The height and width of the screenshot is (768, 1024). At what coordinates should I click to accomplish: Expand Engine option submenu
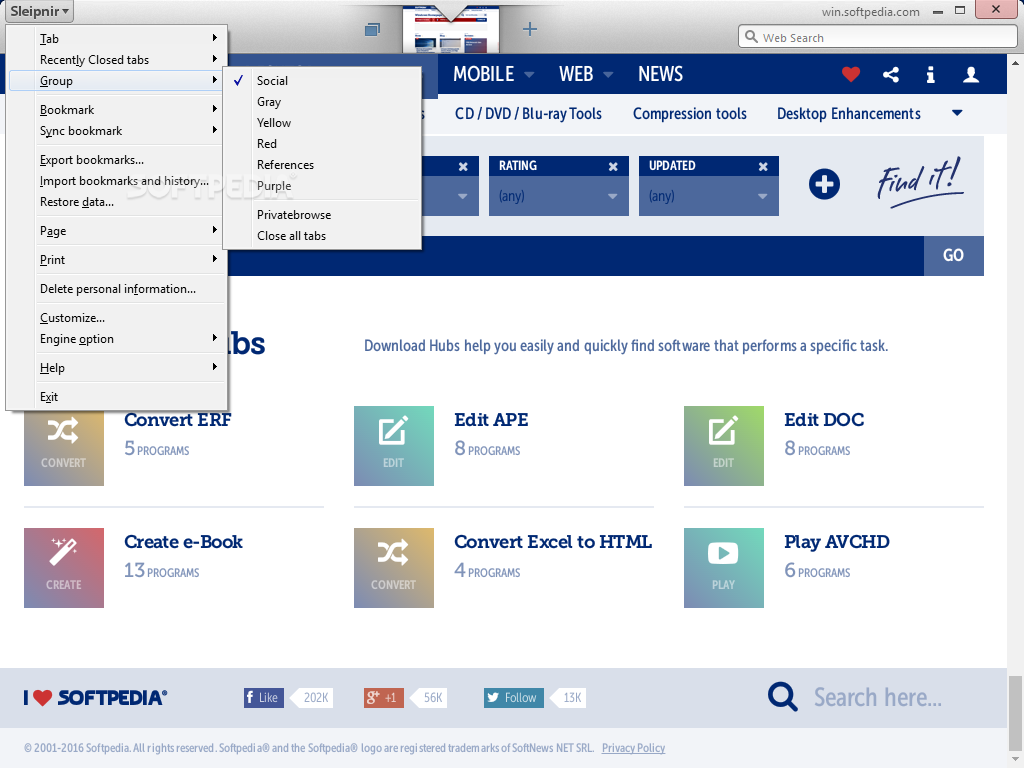[118, 339]
